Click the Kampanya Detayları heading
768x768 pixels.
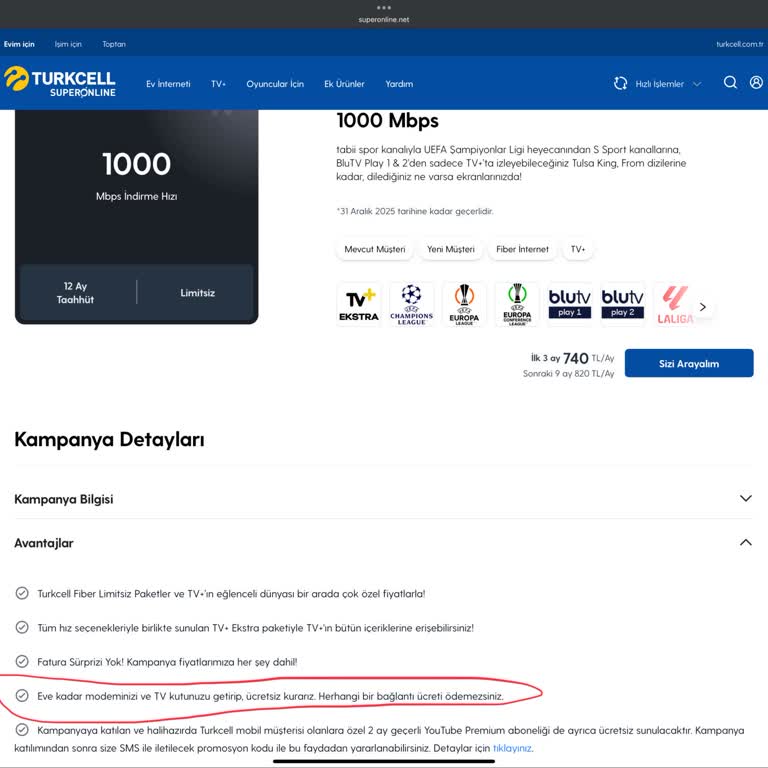click(109, 439)
